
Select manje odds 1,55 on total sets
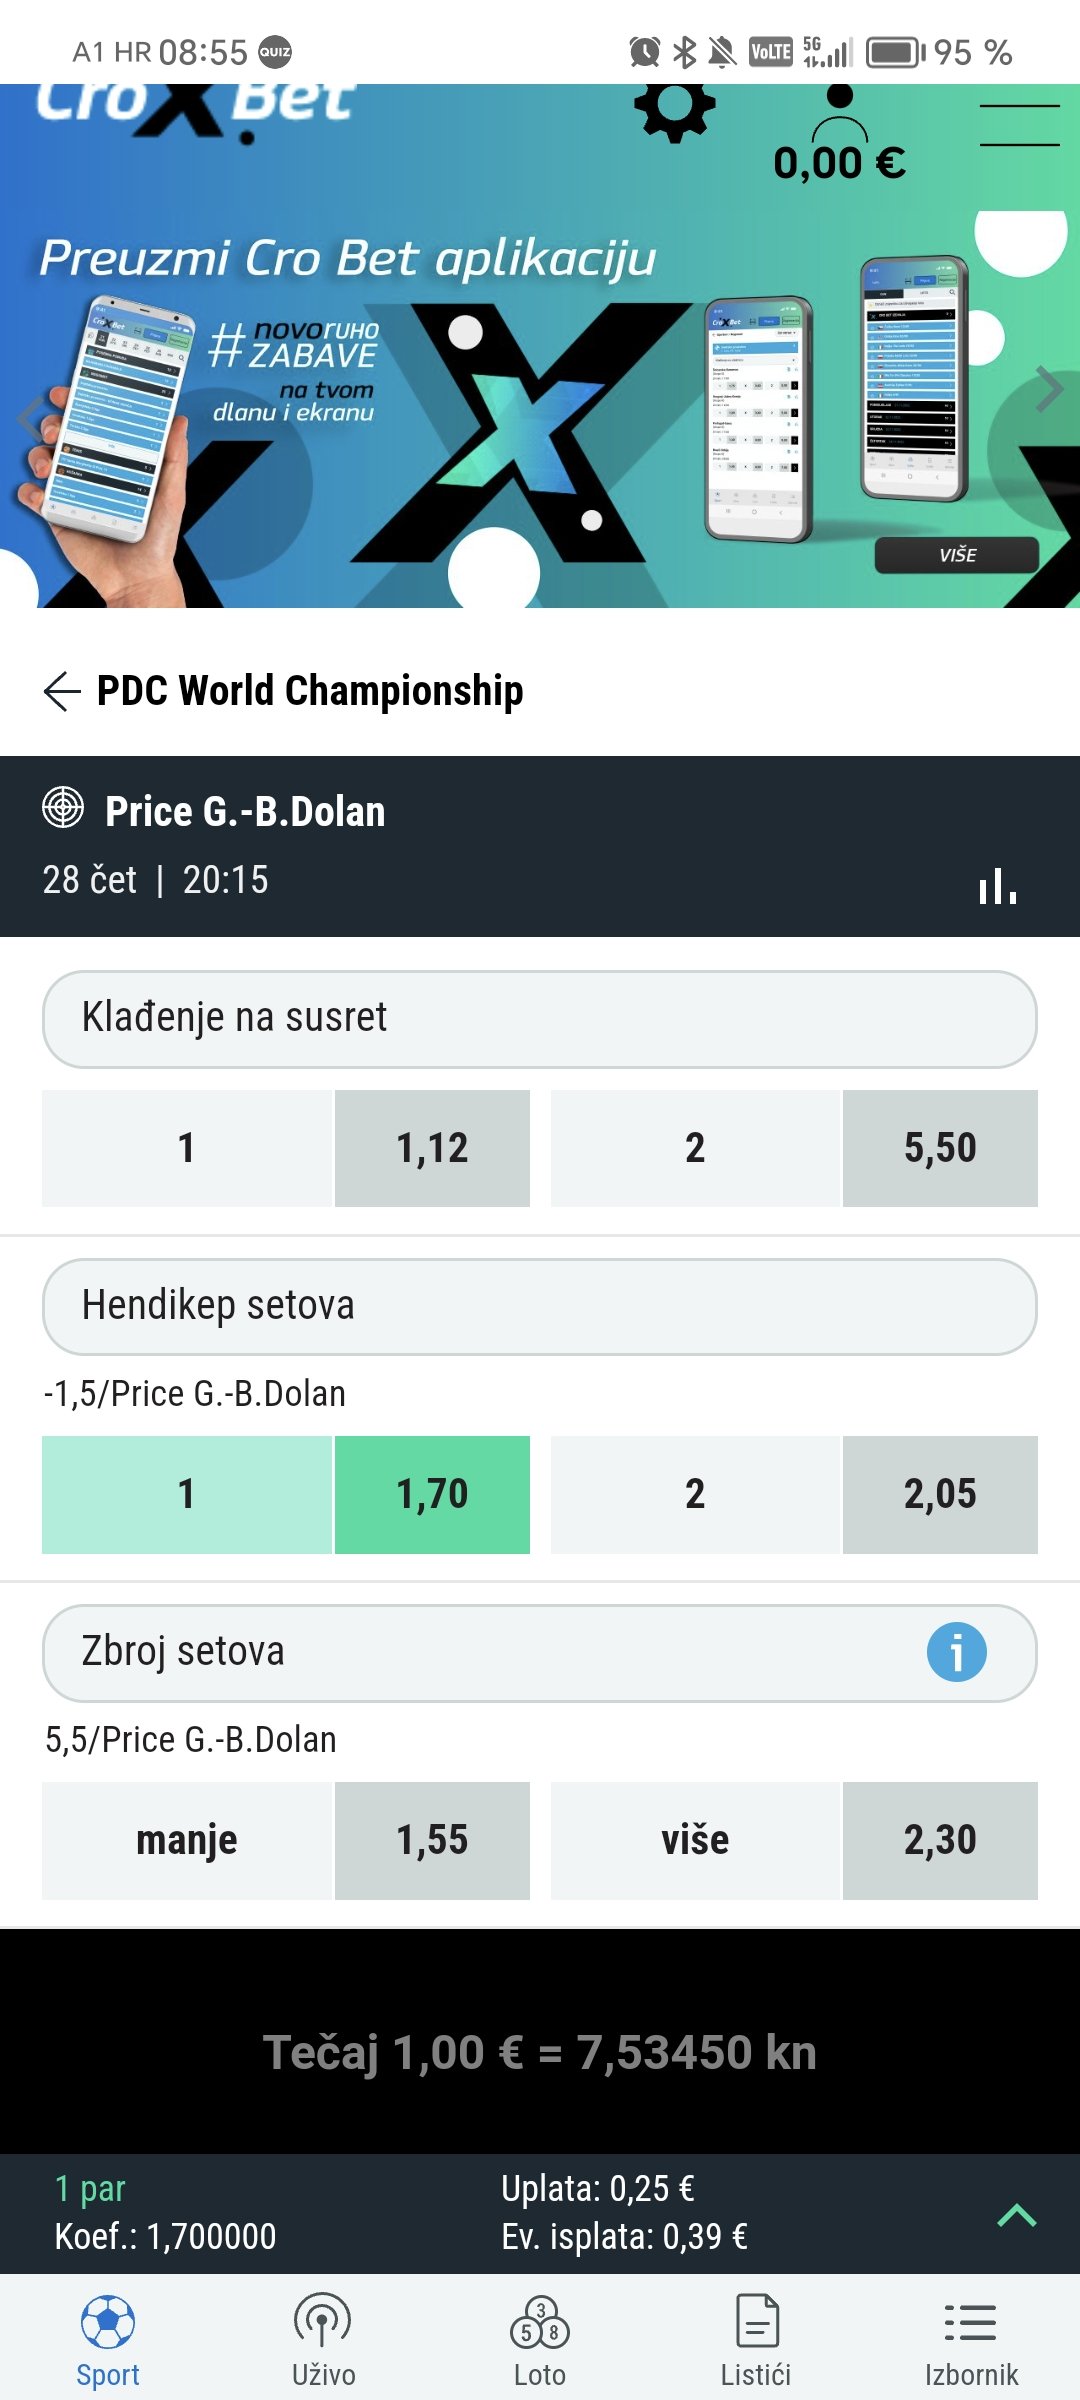pos(432,1841)
